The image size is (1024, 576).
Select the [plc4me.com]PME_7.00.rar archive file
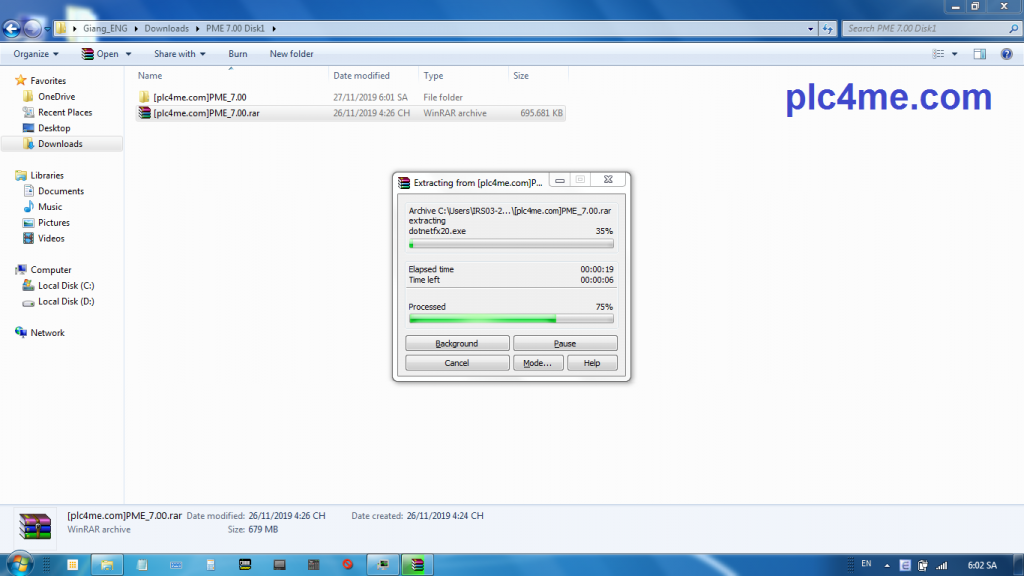(x=198, y=113)
